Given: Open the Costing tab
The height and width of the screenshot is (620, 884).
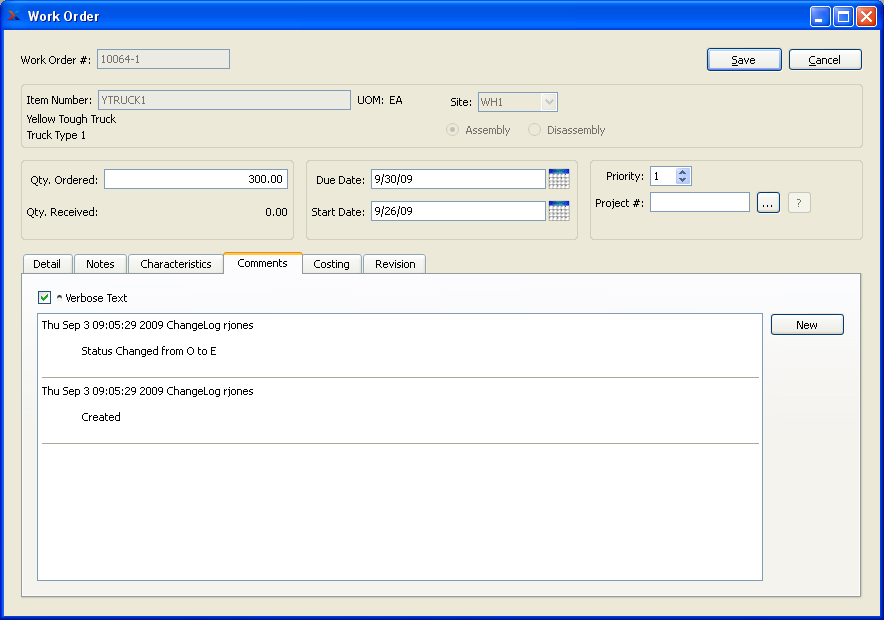Looking at the screenshot, I should [x=331, y=264].
